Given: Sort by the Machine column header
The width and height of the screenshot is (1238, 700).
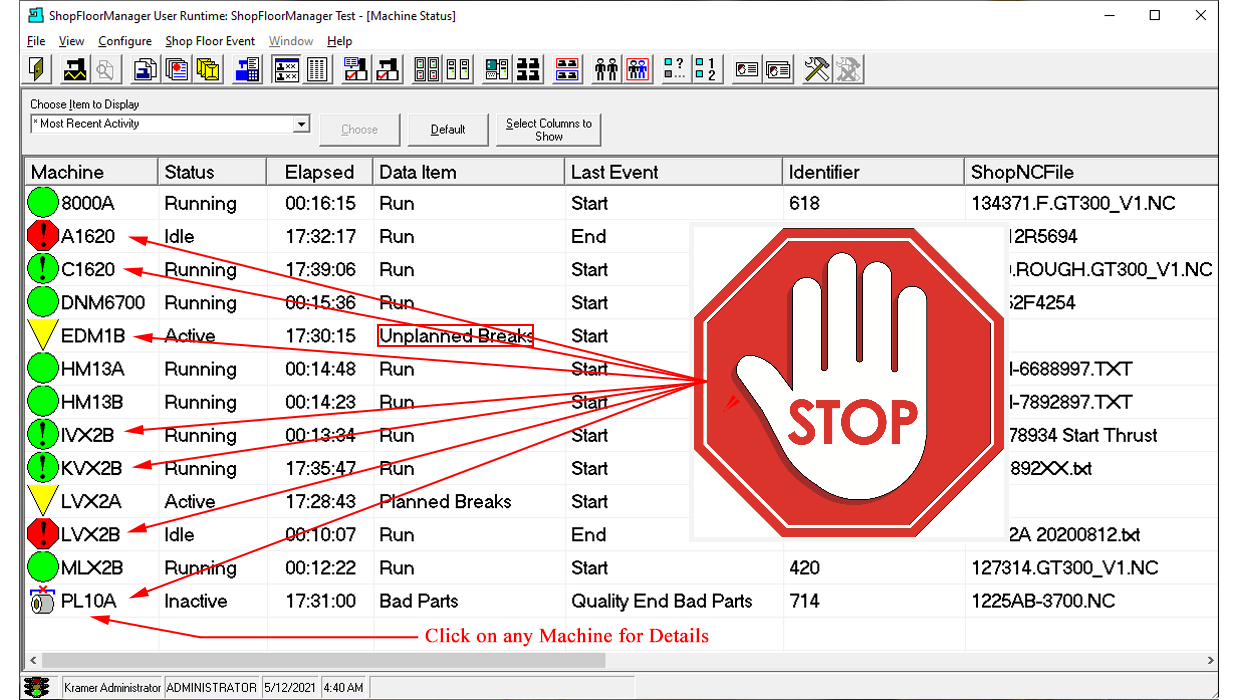Looking at the screenshot, I should pos(91,172).
